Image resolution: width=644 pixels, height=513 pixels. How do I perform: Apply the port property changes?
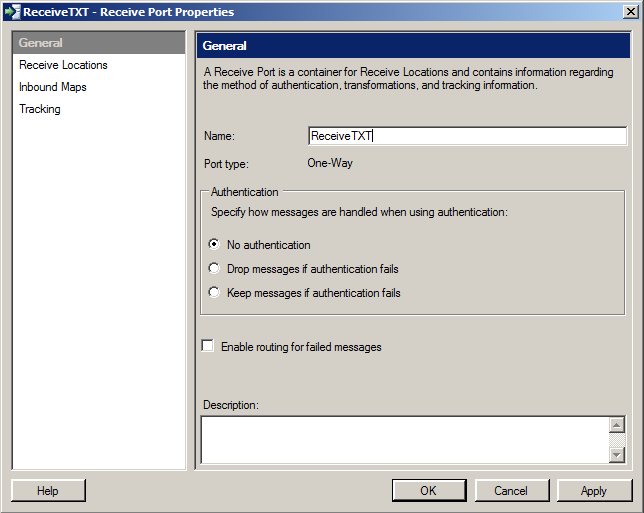tap(594, 490)
